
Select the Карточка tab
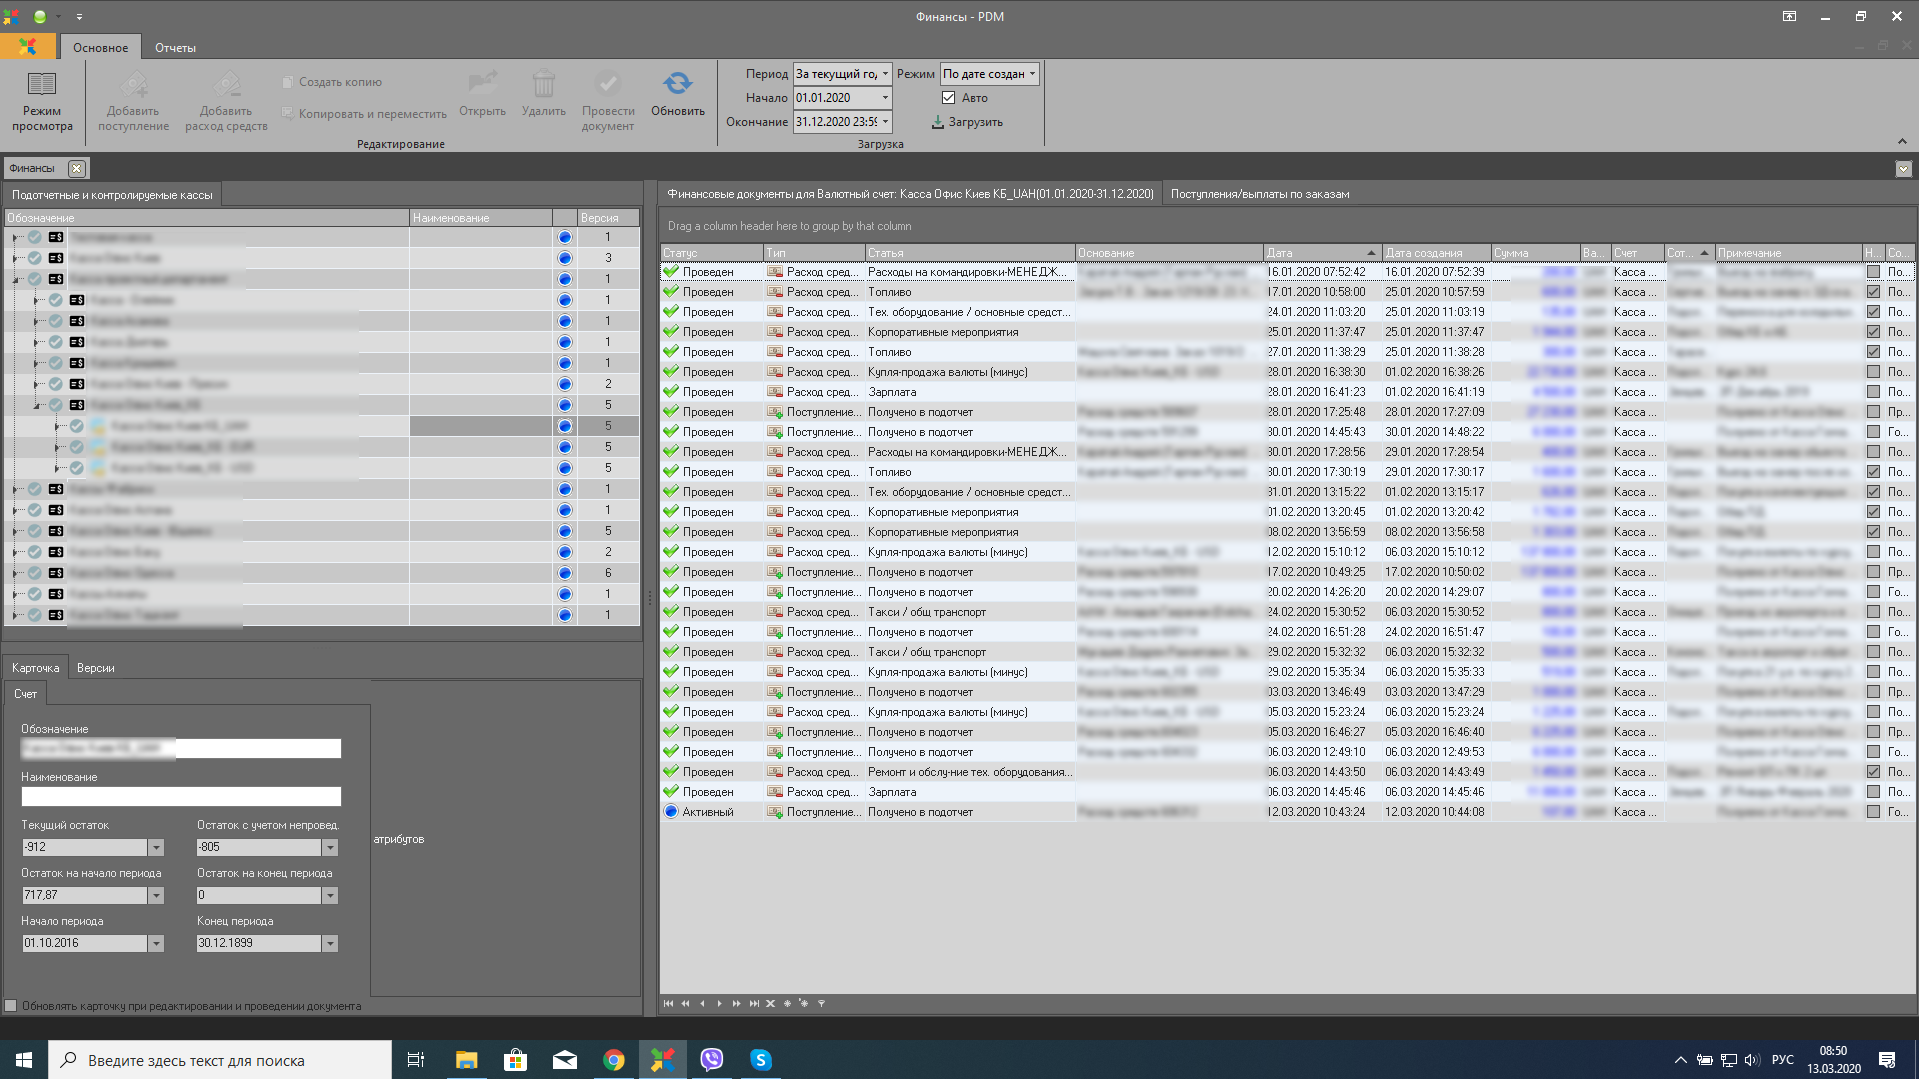36,668
